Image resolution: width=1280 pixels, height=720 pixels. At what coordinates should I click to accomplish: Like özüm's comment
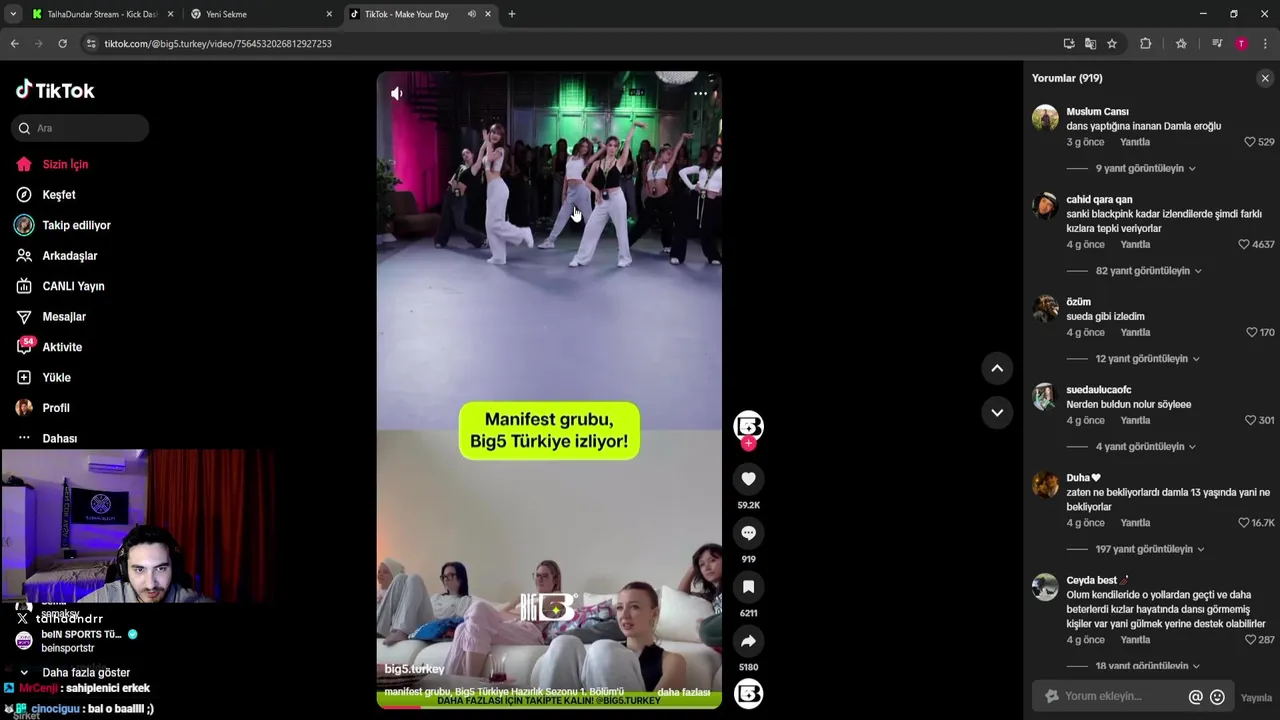point(1252,332)
